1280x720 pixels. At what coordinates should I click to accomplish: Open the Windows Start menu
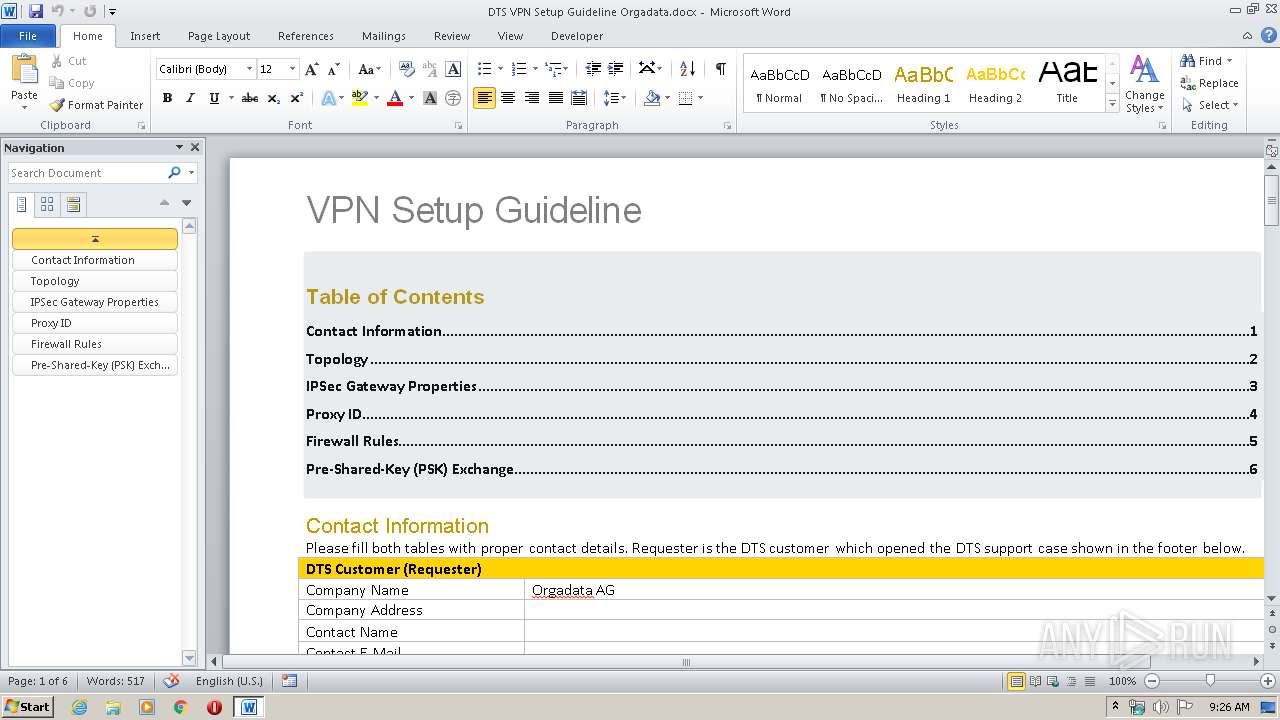pos(27,707)
